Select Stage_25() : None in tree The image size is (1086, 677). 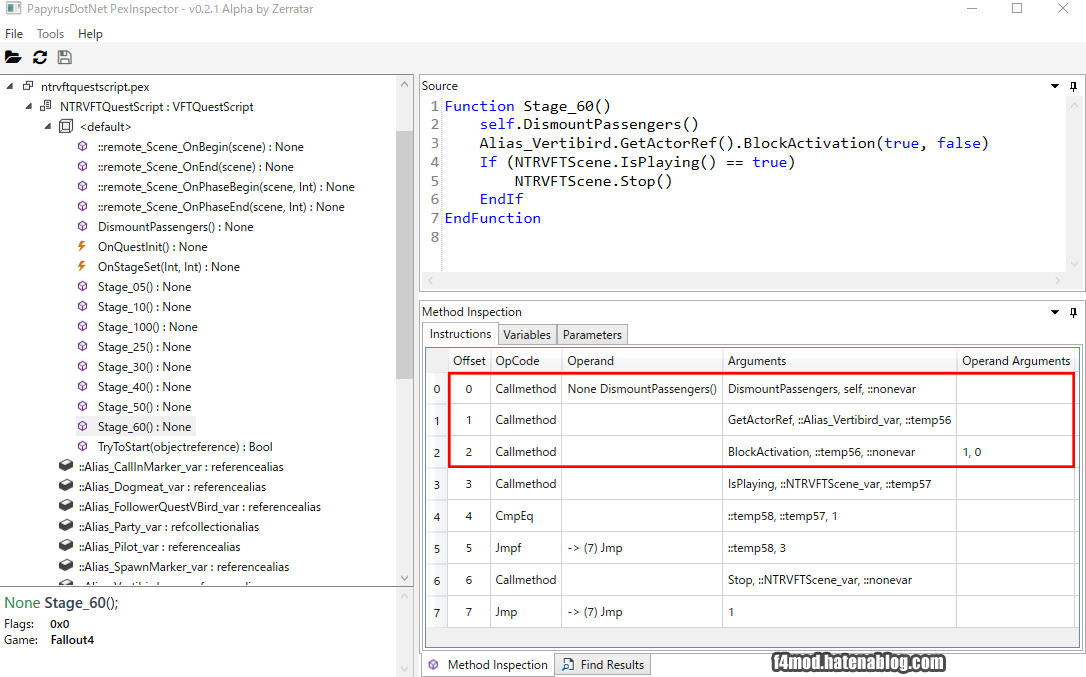144,346
